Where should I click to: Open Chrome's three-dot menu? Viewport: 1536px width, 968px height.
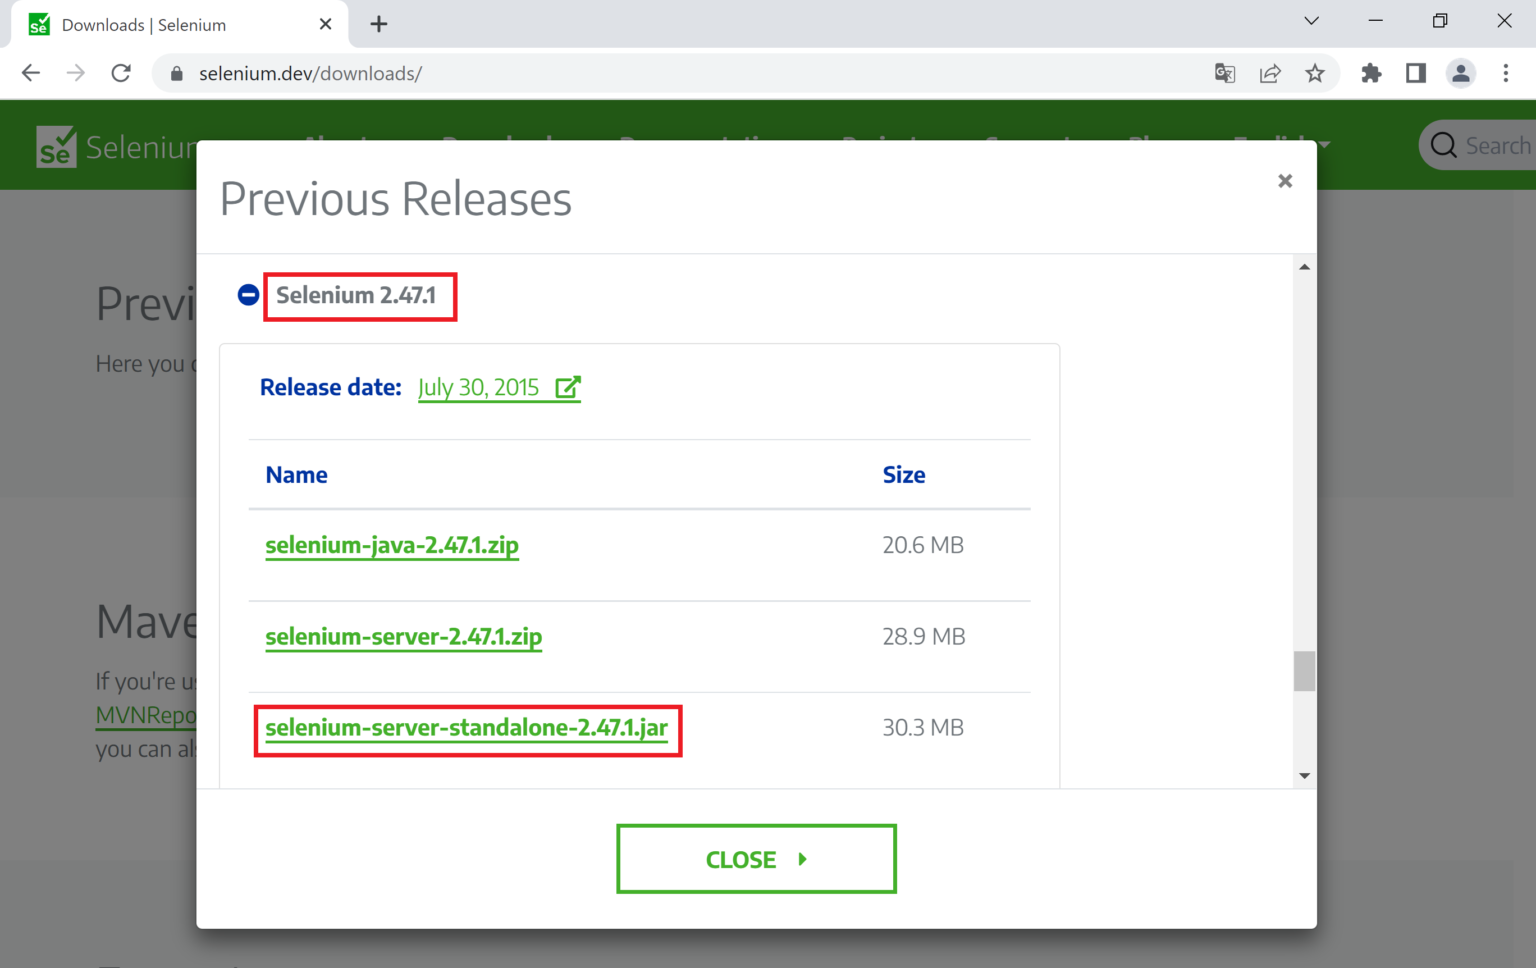coord(1506,73)
